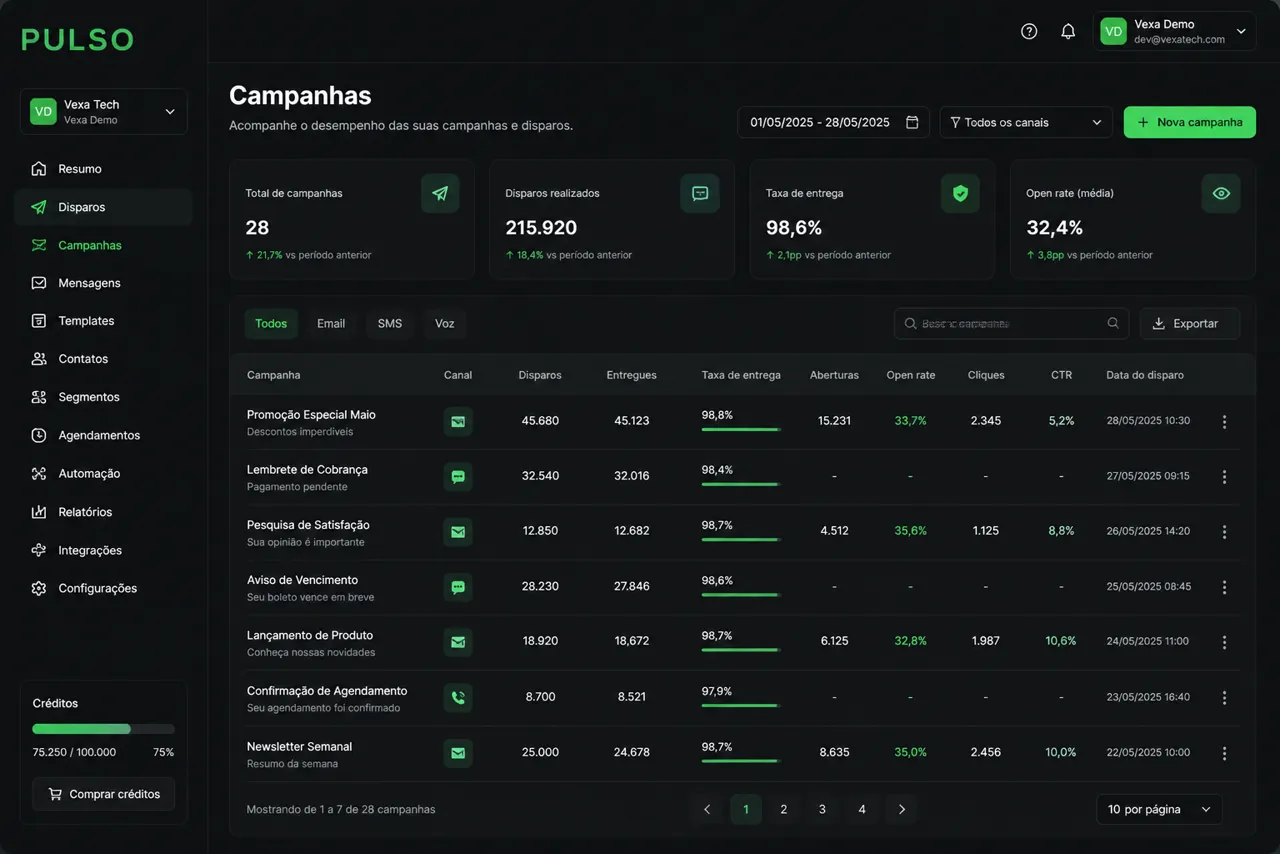The width and height of the screenshot is (1280, 854).
Task: Click the calendar icon in date range field
Action: click(912, 122)
